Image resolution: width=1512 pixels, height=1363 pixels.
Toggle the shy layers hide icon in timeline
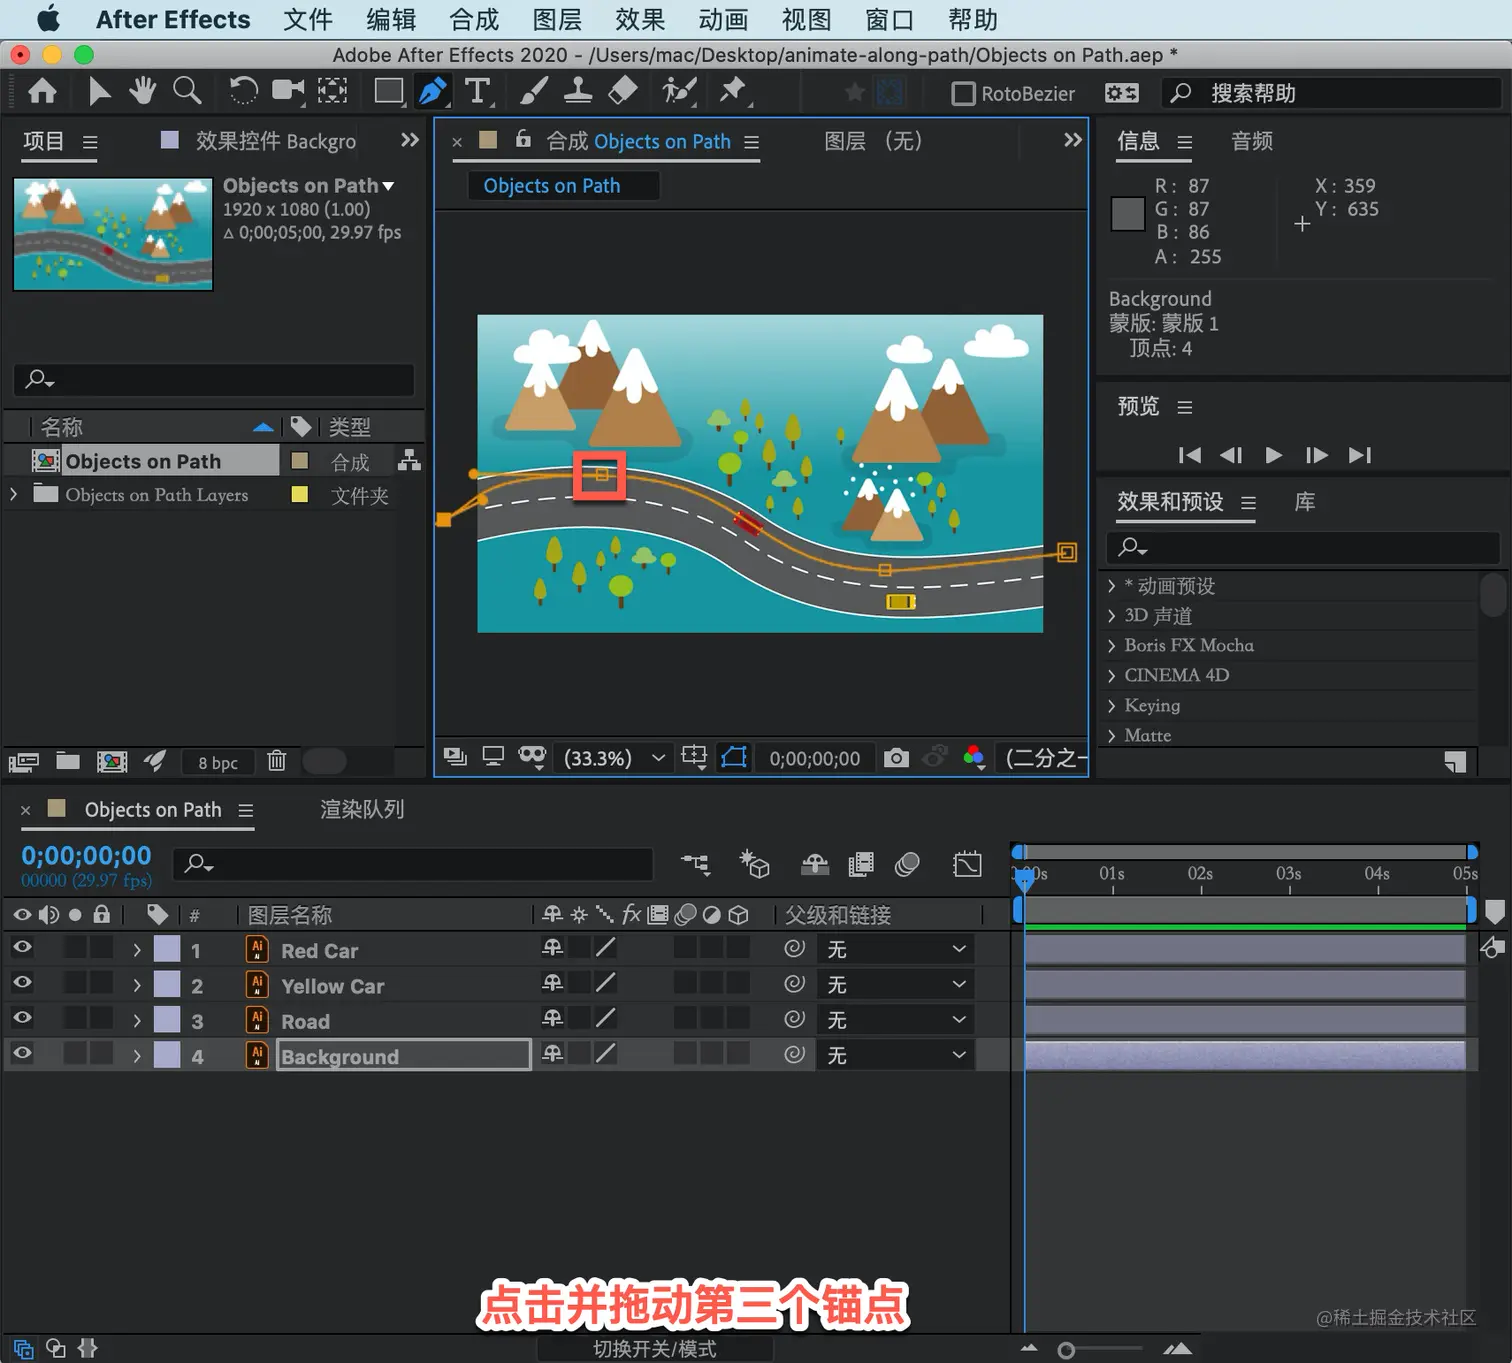tap(815, 864)
